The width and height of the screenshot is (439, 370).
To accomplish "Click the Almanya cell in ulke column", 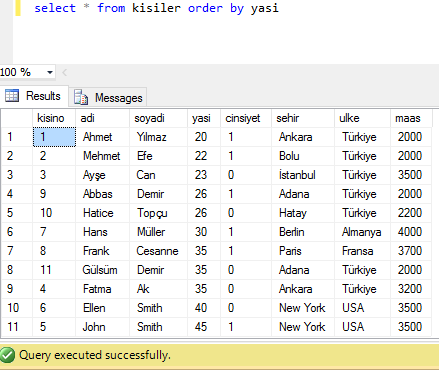I will (362, 232).
